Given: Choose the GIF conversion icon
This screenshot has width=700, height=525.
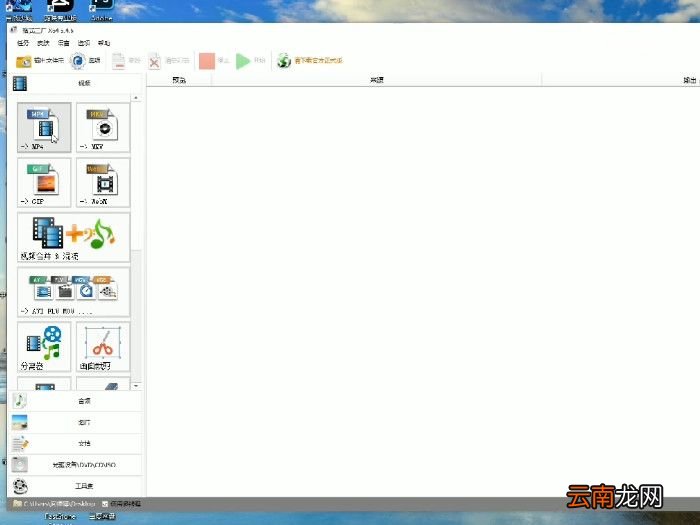Looking at the screenshot, I should pyautogui.click(x=44, y=182).
